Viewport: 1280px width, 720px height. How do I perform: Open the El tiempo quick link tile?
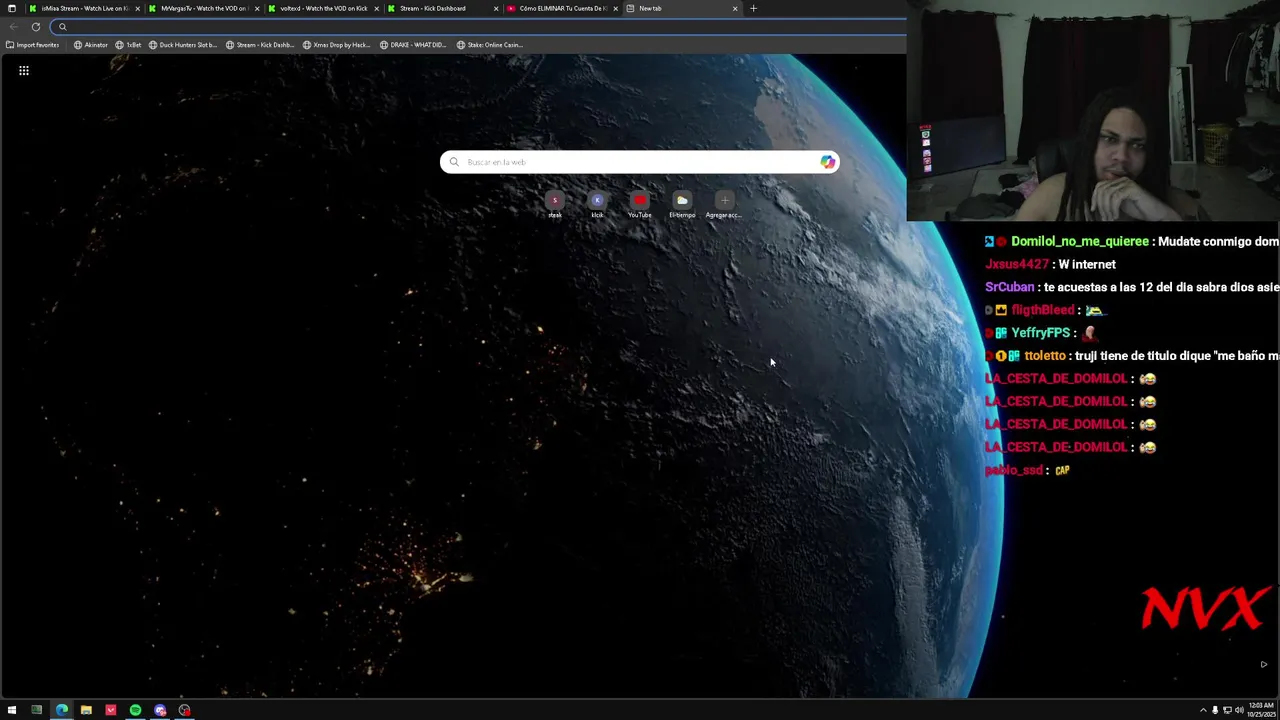(682, 205)
